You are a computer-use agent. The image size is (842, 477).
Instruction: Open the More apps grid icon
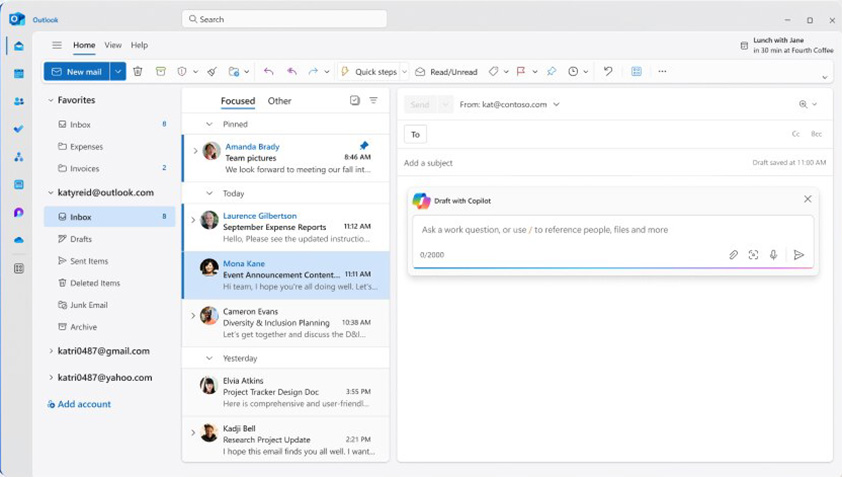pos(19,268)
